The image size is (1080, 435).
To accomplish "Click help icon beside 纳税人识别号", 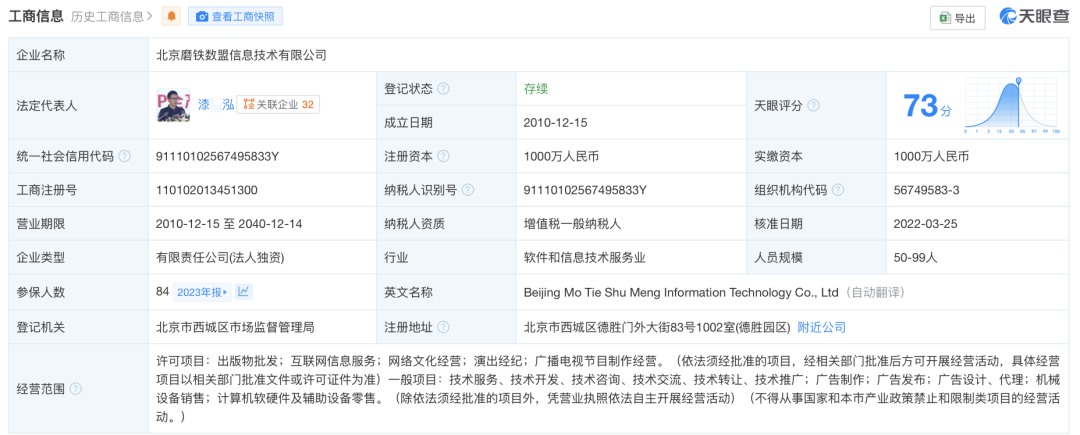I will pos(468,190).
